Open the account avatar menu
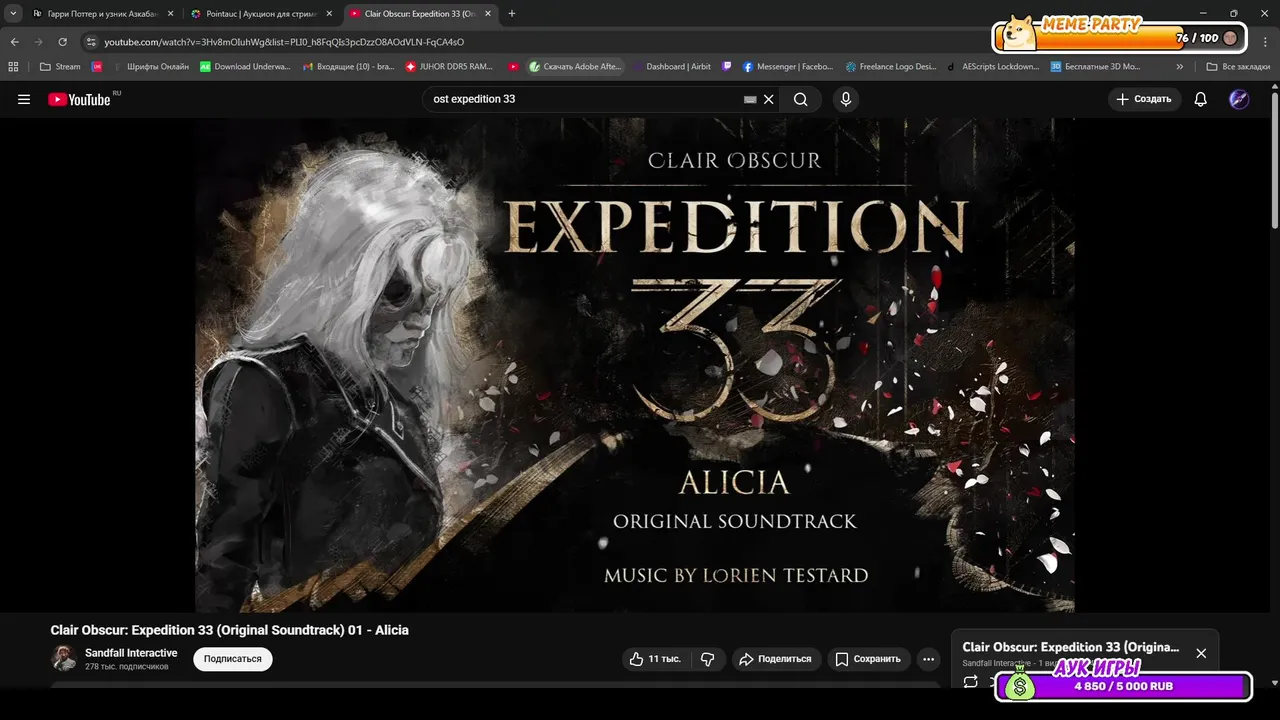The height and width of the screenshot is (720, 1280). click(1239, 99)
